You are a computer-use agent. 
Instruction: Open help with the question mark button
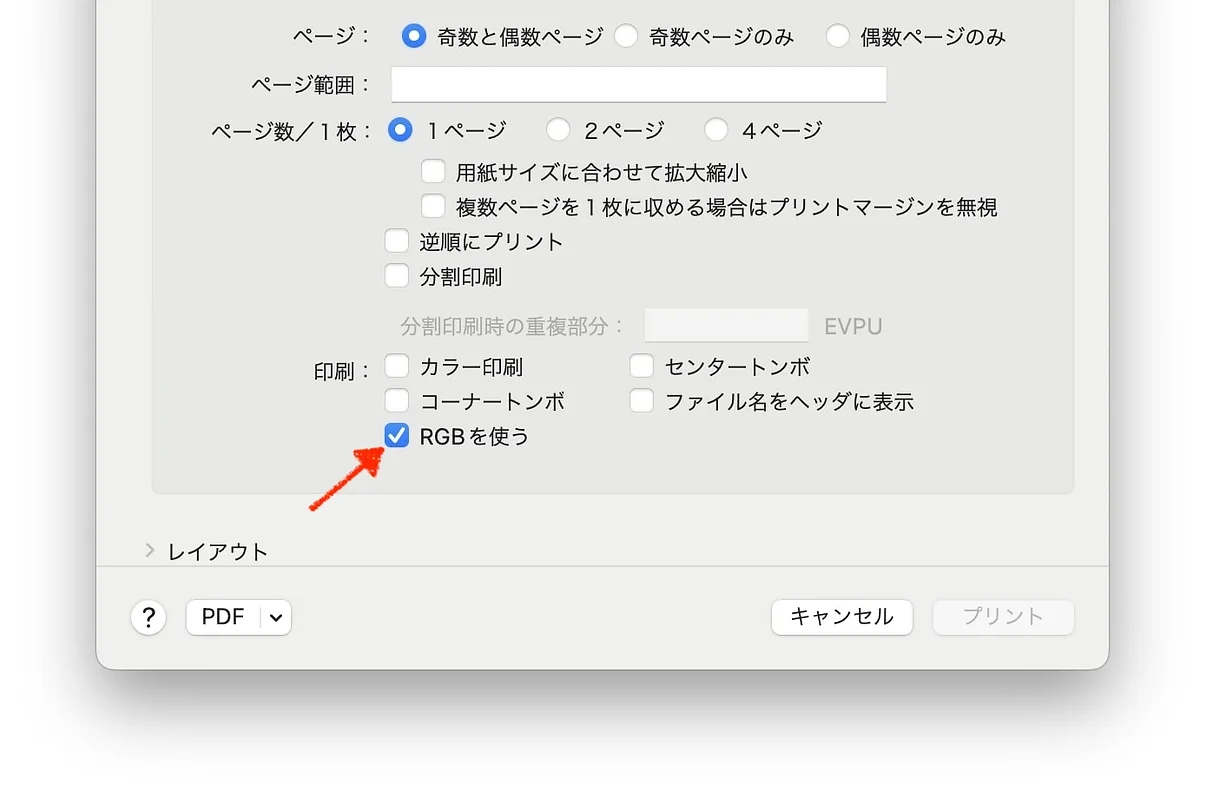click(148, 618)
